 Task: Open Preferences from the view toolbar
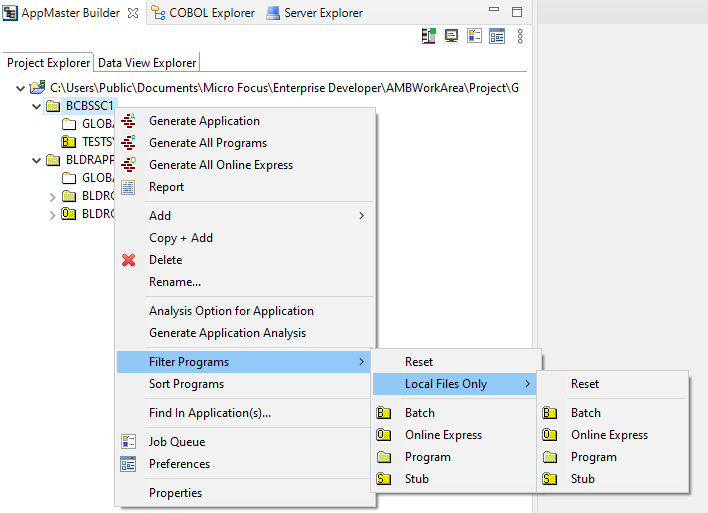tap(497, 36)
